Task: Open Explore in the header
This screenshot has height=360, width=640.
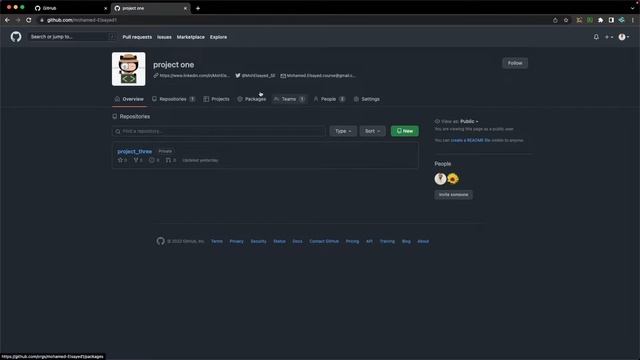Action: point(218,37)
